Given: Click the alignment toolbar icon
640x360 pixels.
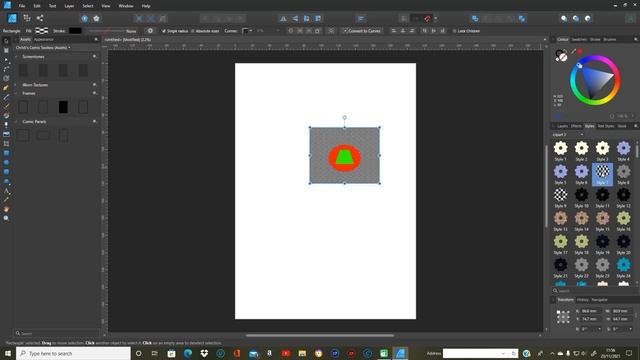Looking at the screenshot, I should click(361, 18).
